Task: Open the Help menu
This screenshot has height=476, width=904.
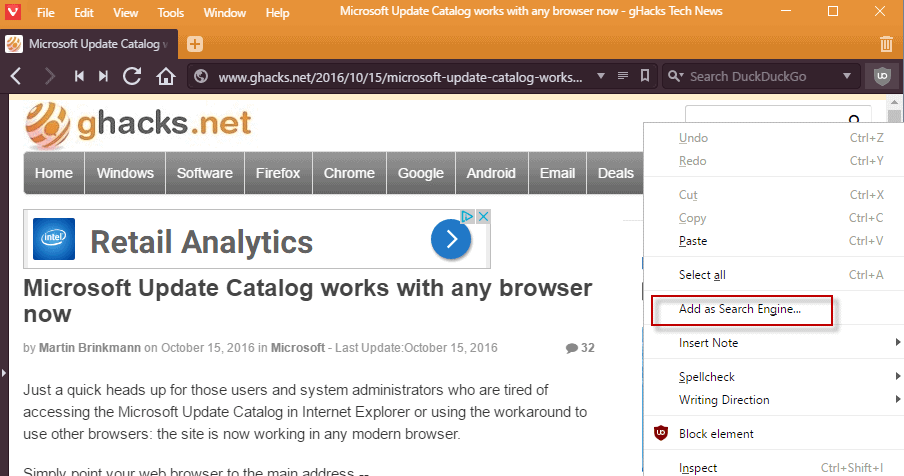Action: [x=277, y=12]
